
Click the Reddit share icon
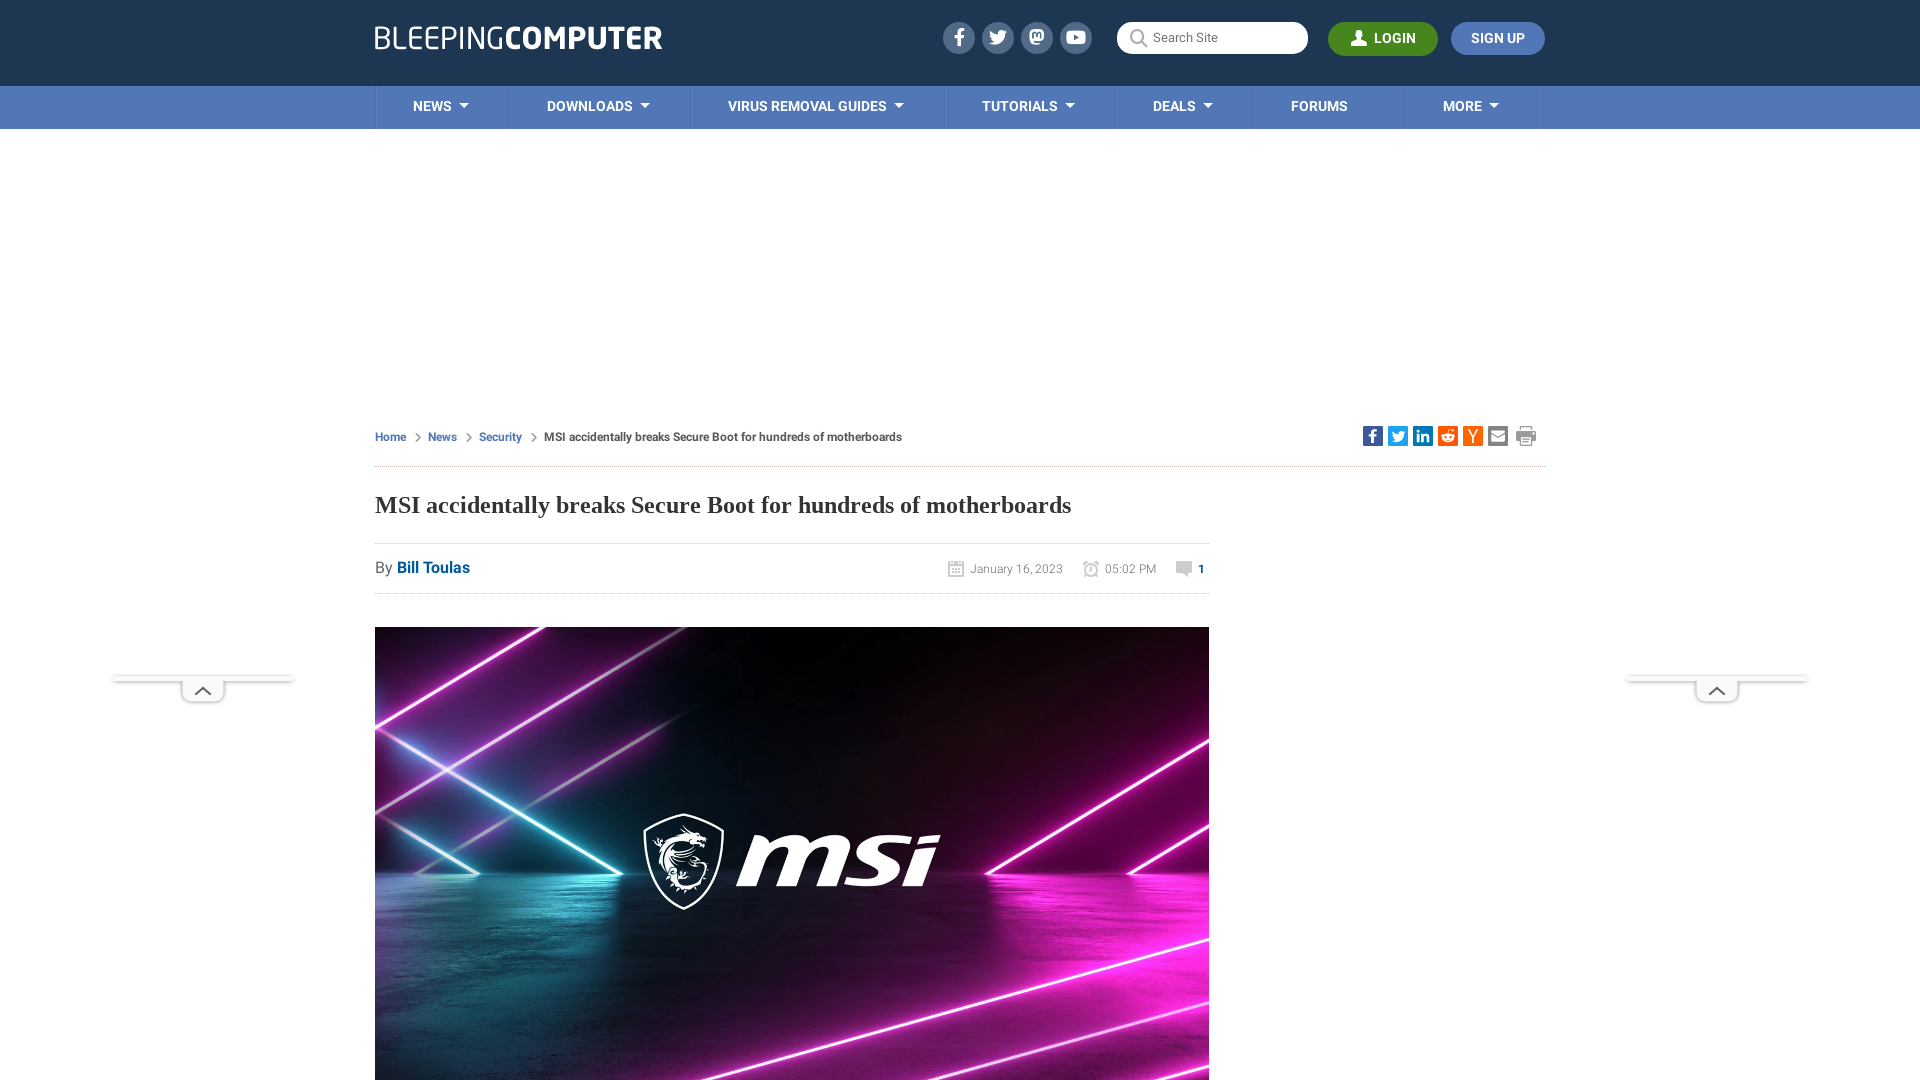pos(1447,435)
